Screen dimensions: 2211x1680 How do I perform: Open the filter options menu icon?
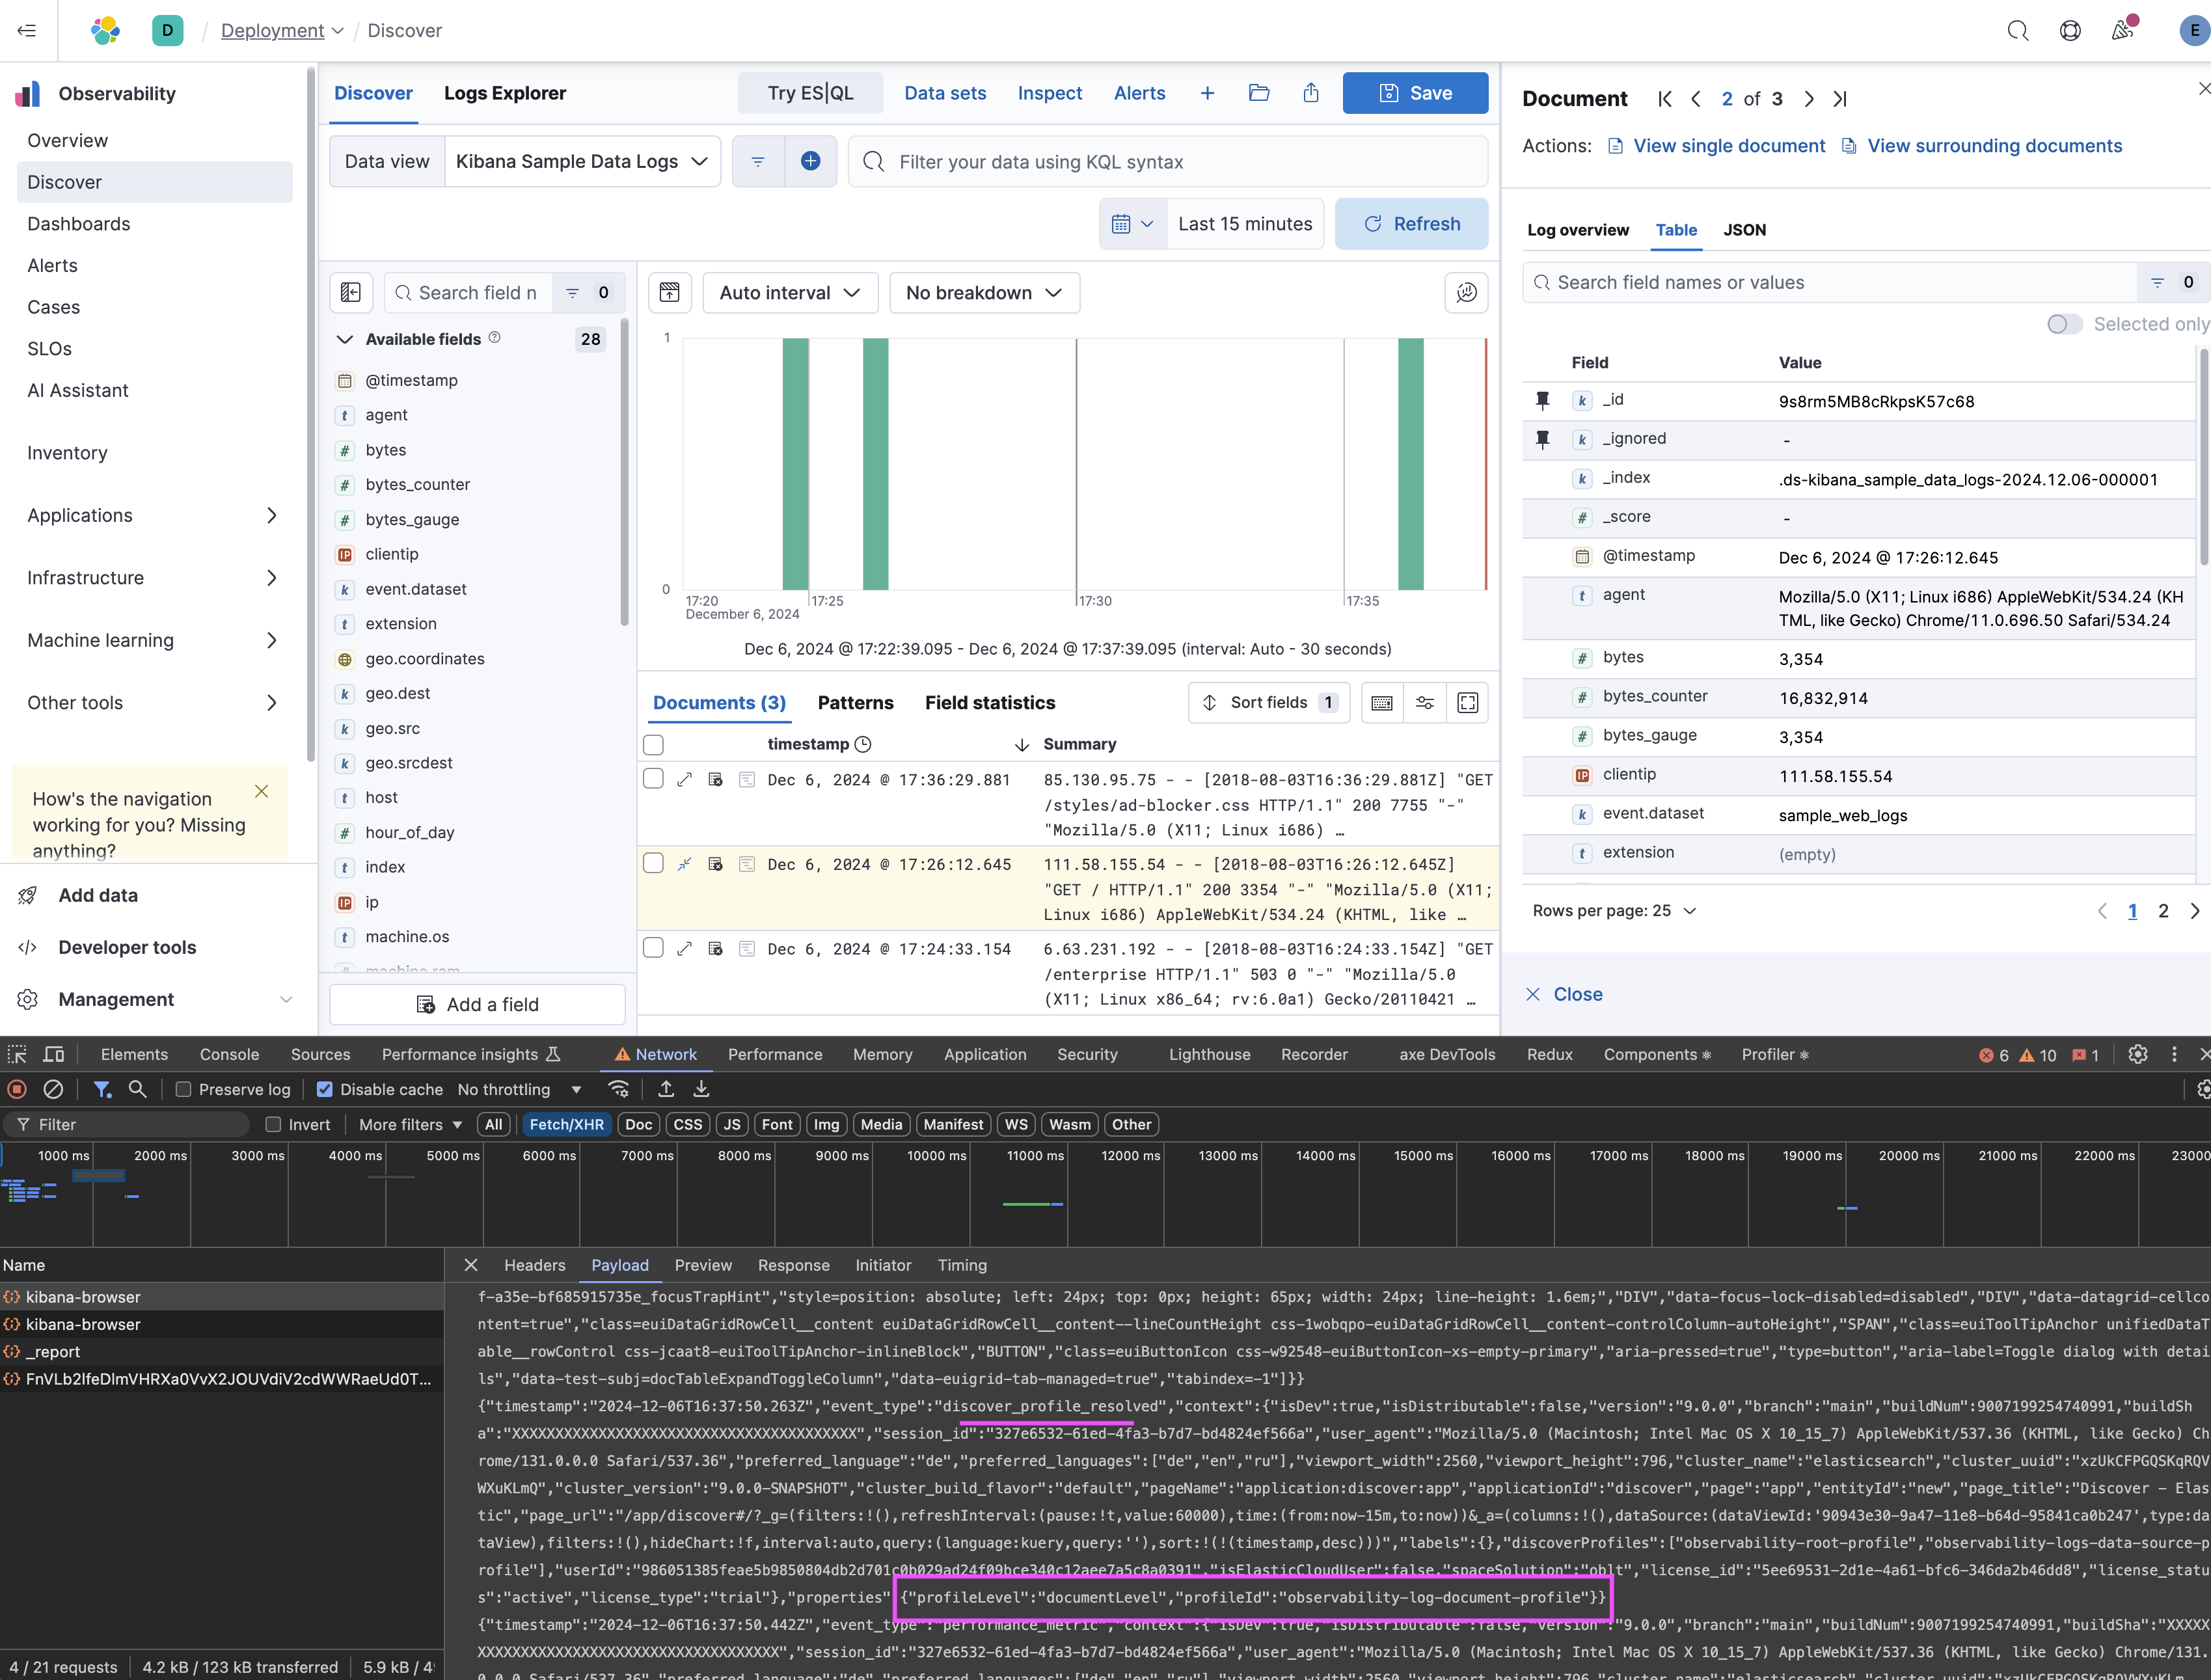tap(758, 161)
